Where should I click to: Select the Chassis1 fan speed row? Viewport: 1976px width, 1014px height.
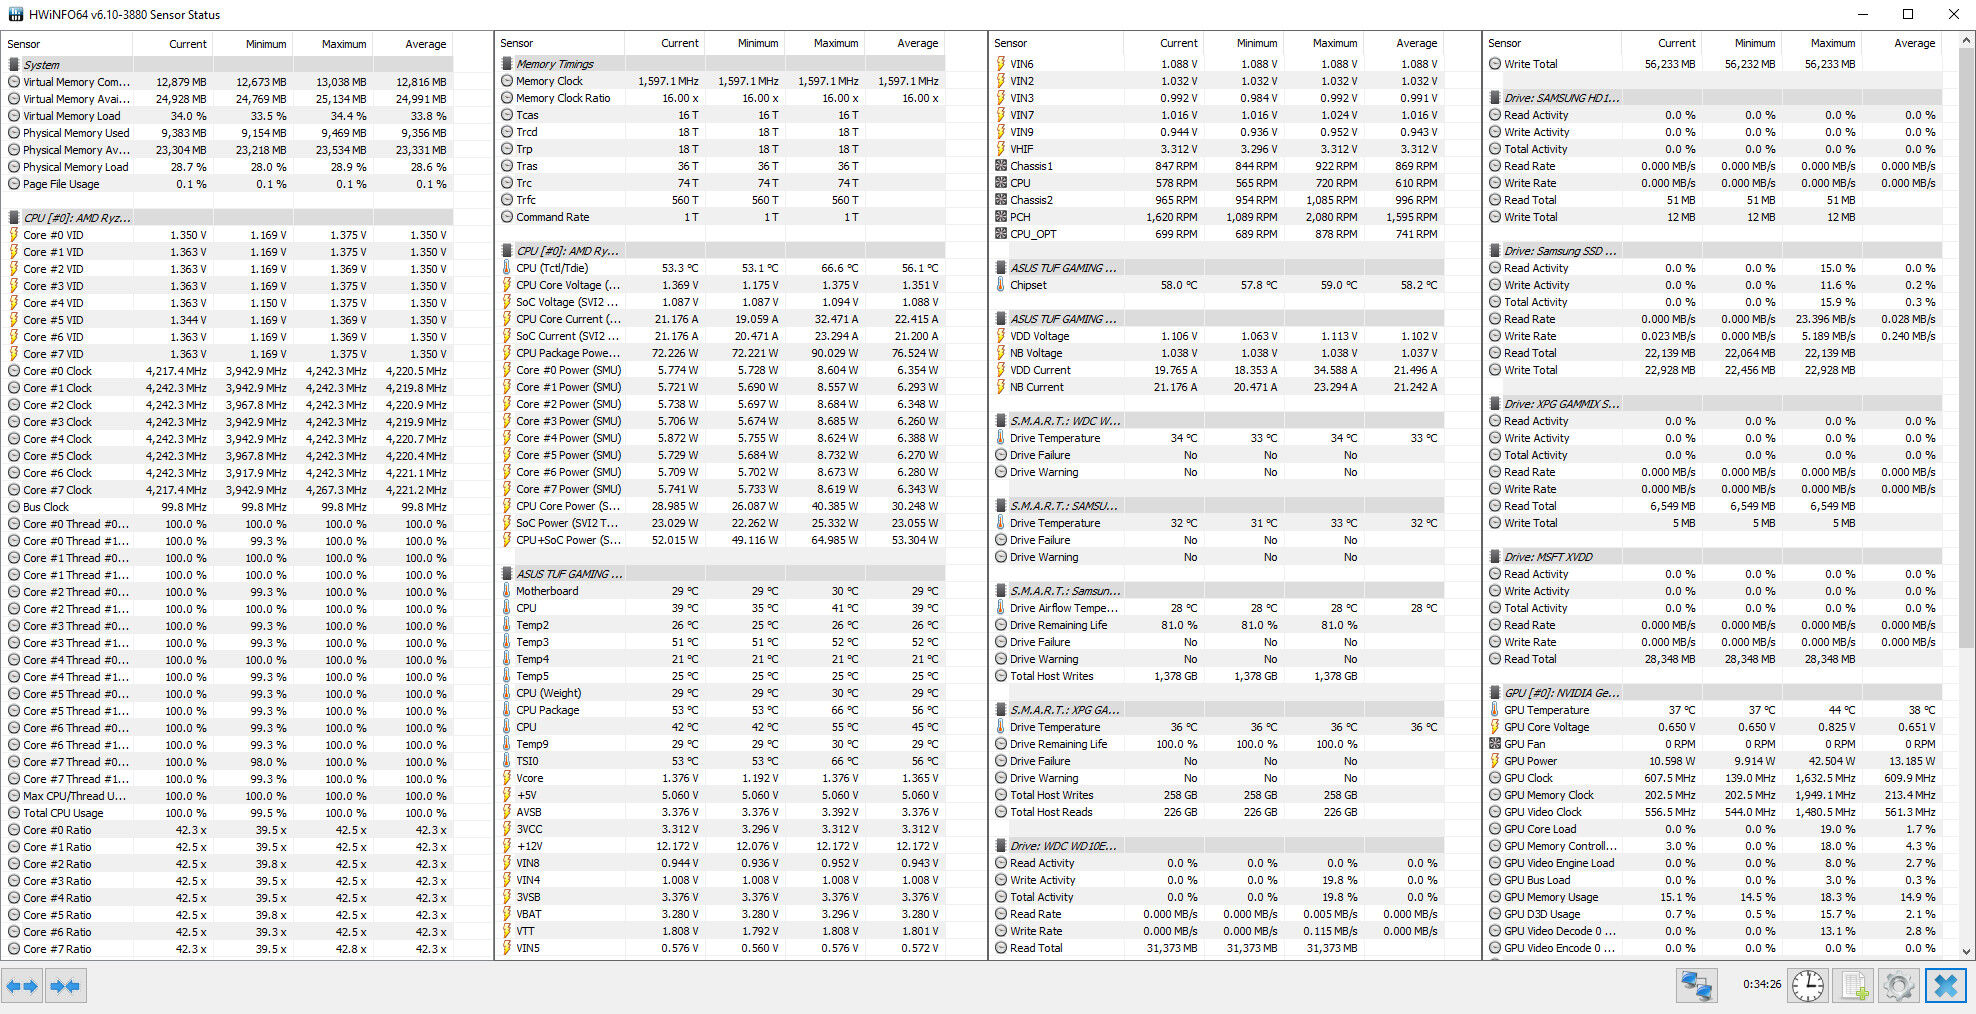click(1216, 166)
